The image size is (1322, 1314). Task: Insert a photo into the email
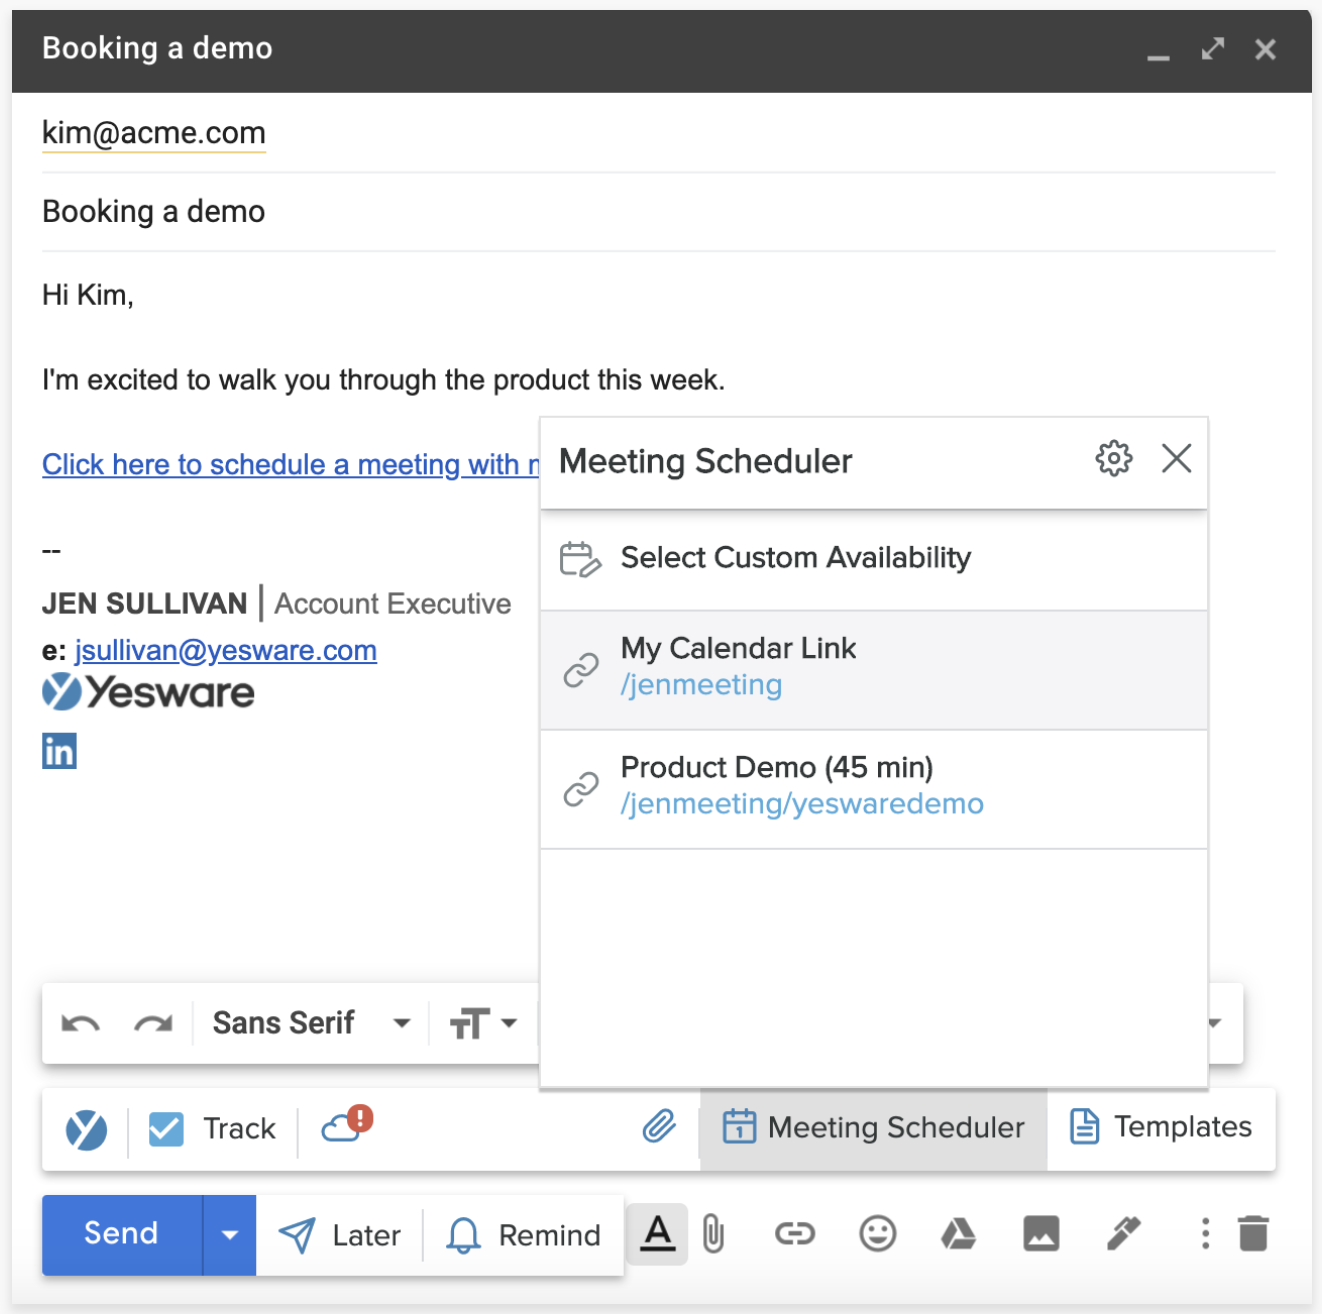1040,1234
